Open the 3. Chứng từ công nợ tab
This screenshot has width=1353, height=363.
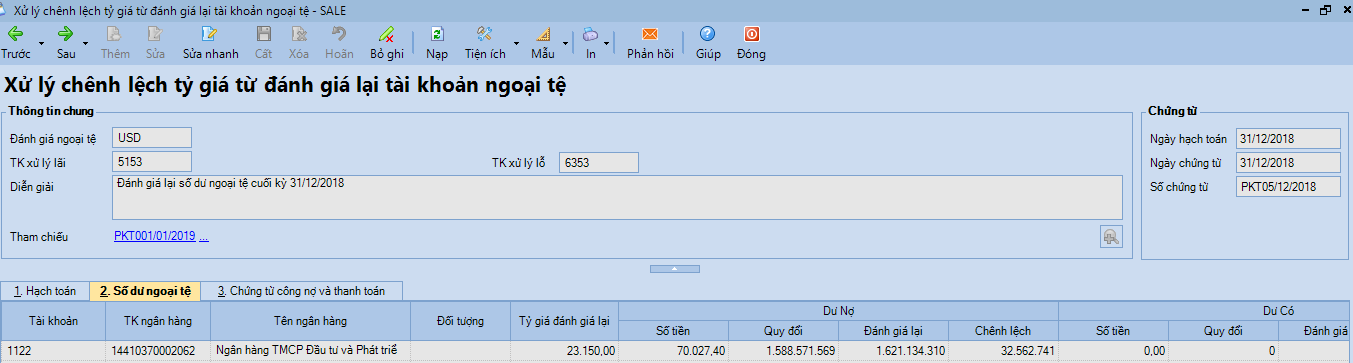pos(301,291)
